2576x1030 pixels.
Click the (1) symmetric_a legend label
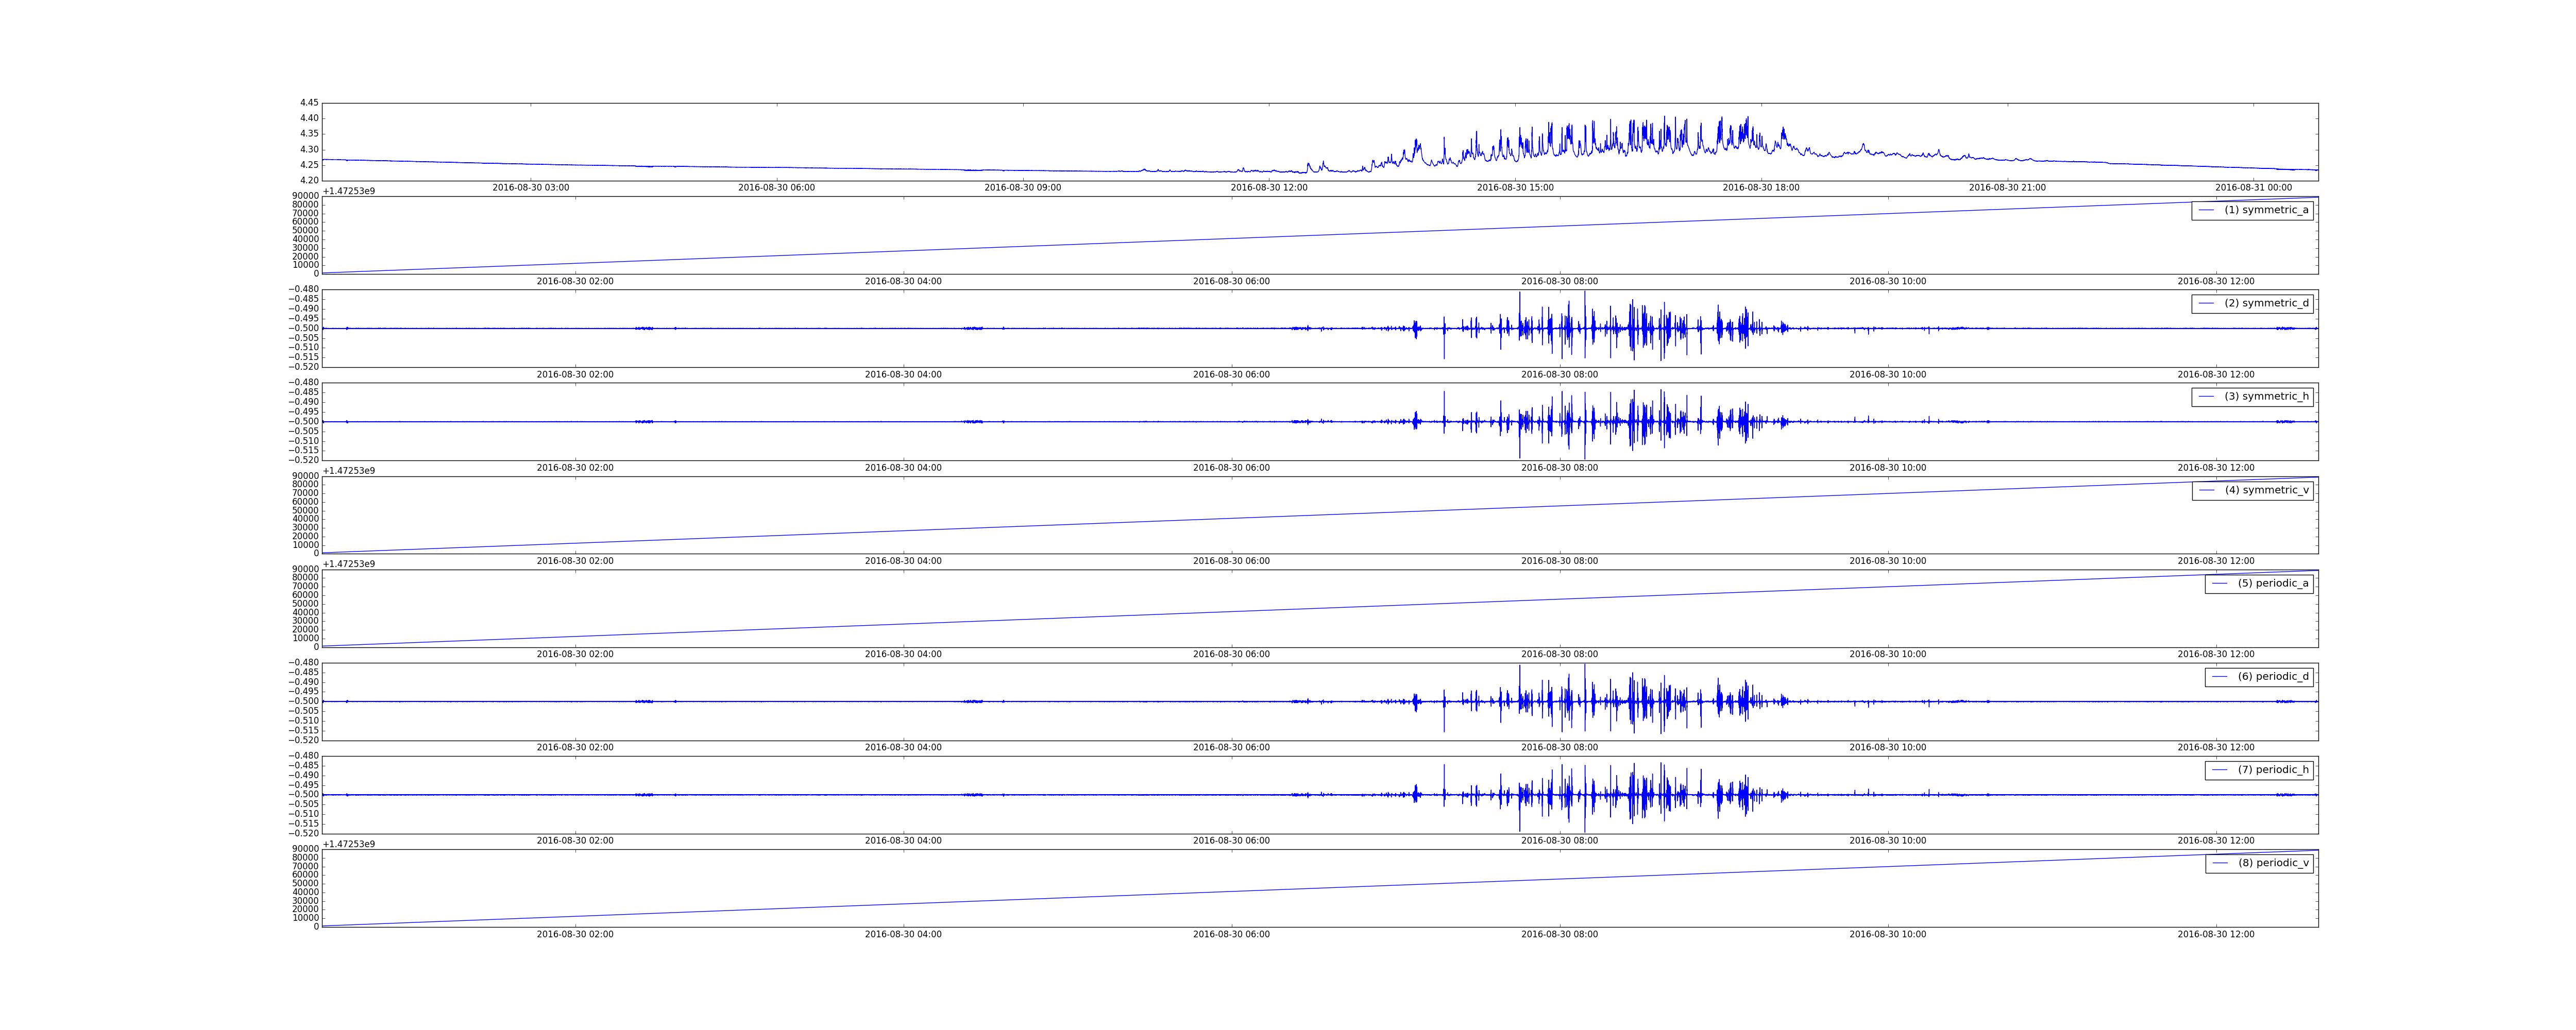(x=2266, y=210)
